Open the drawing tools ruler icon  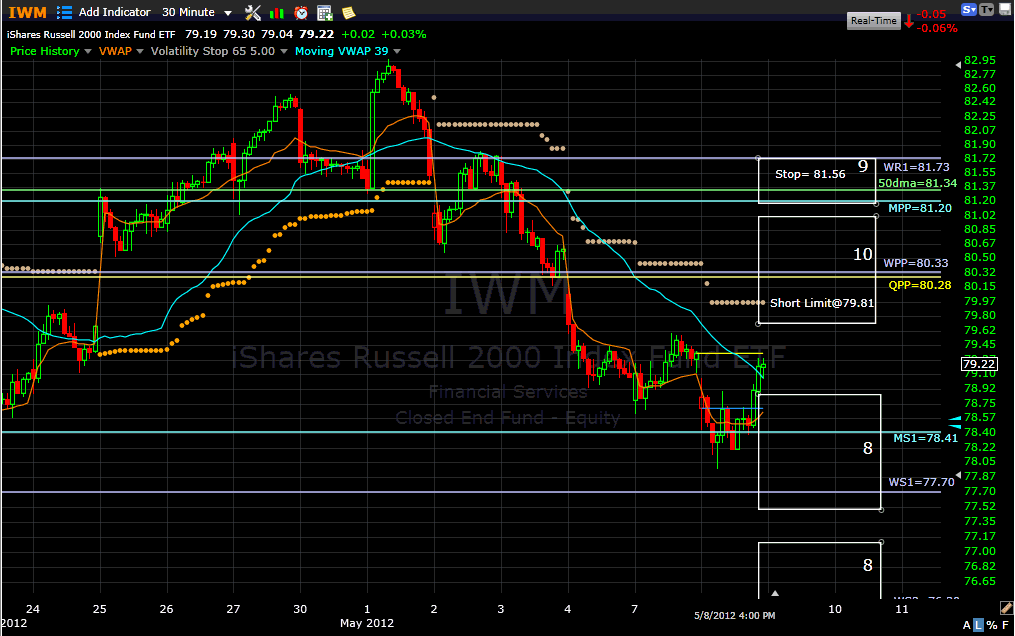point(1005,607)
